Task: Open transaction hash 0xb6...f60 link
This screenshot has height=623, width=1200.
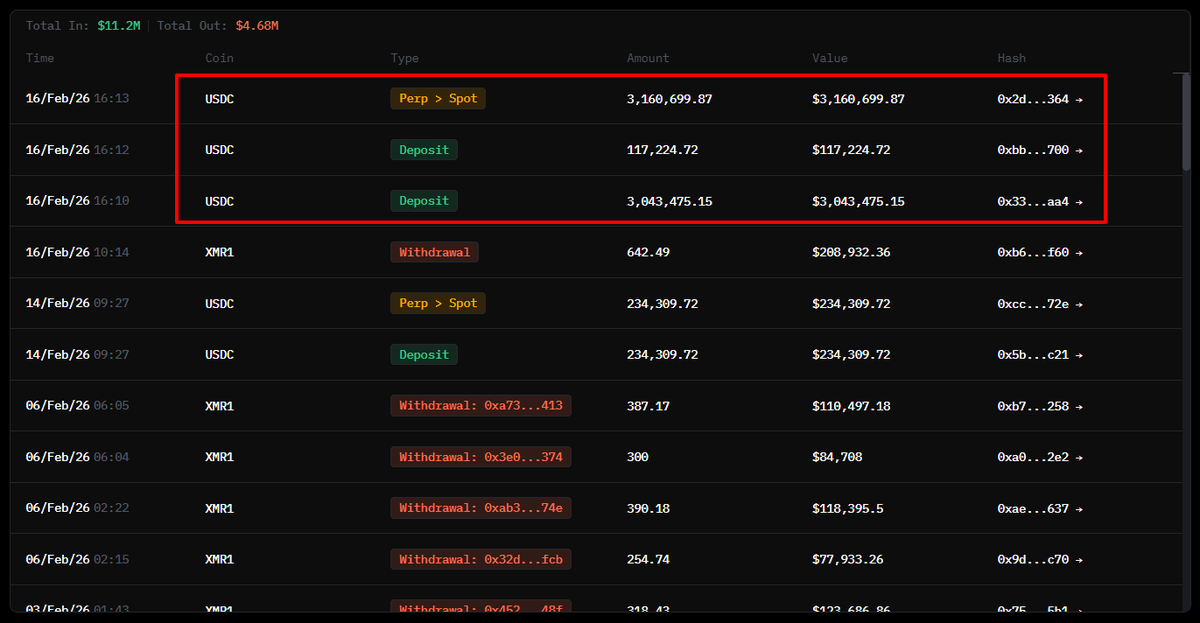Action: (1039, 252)
